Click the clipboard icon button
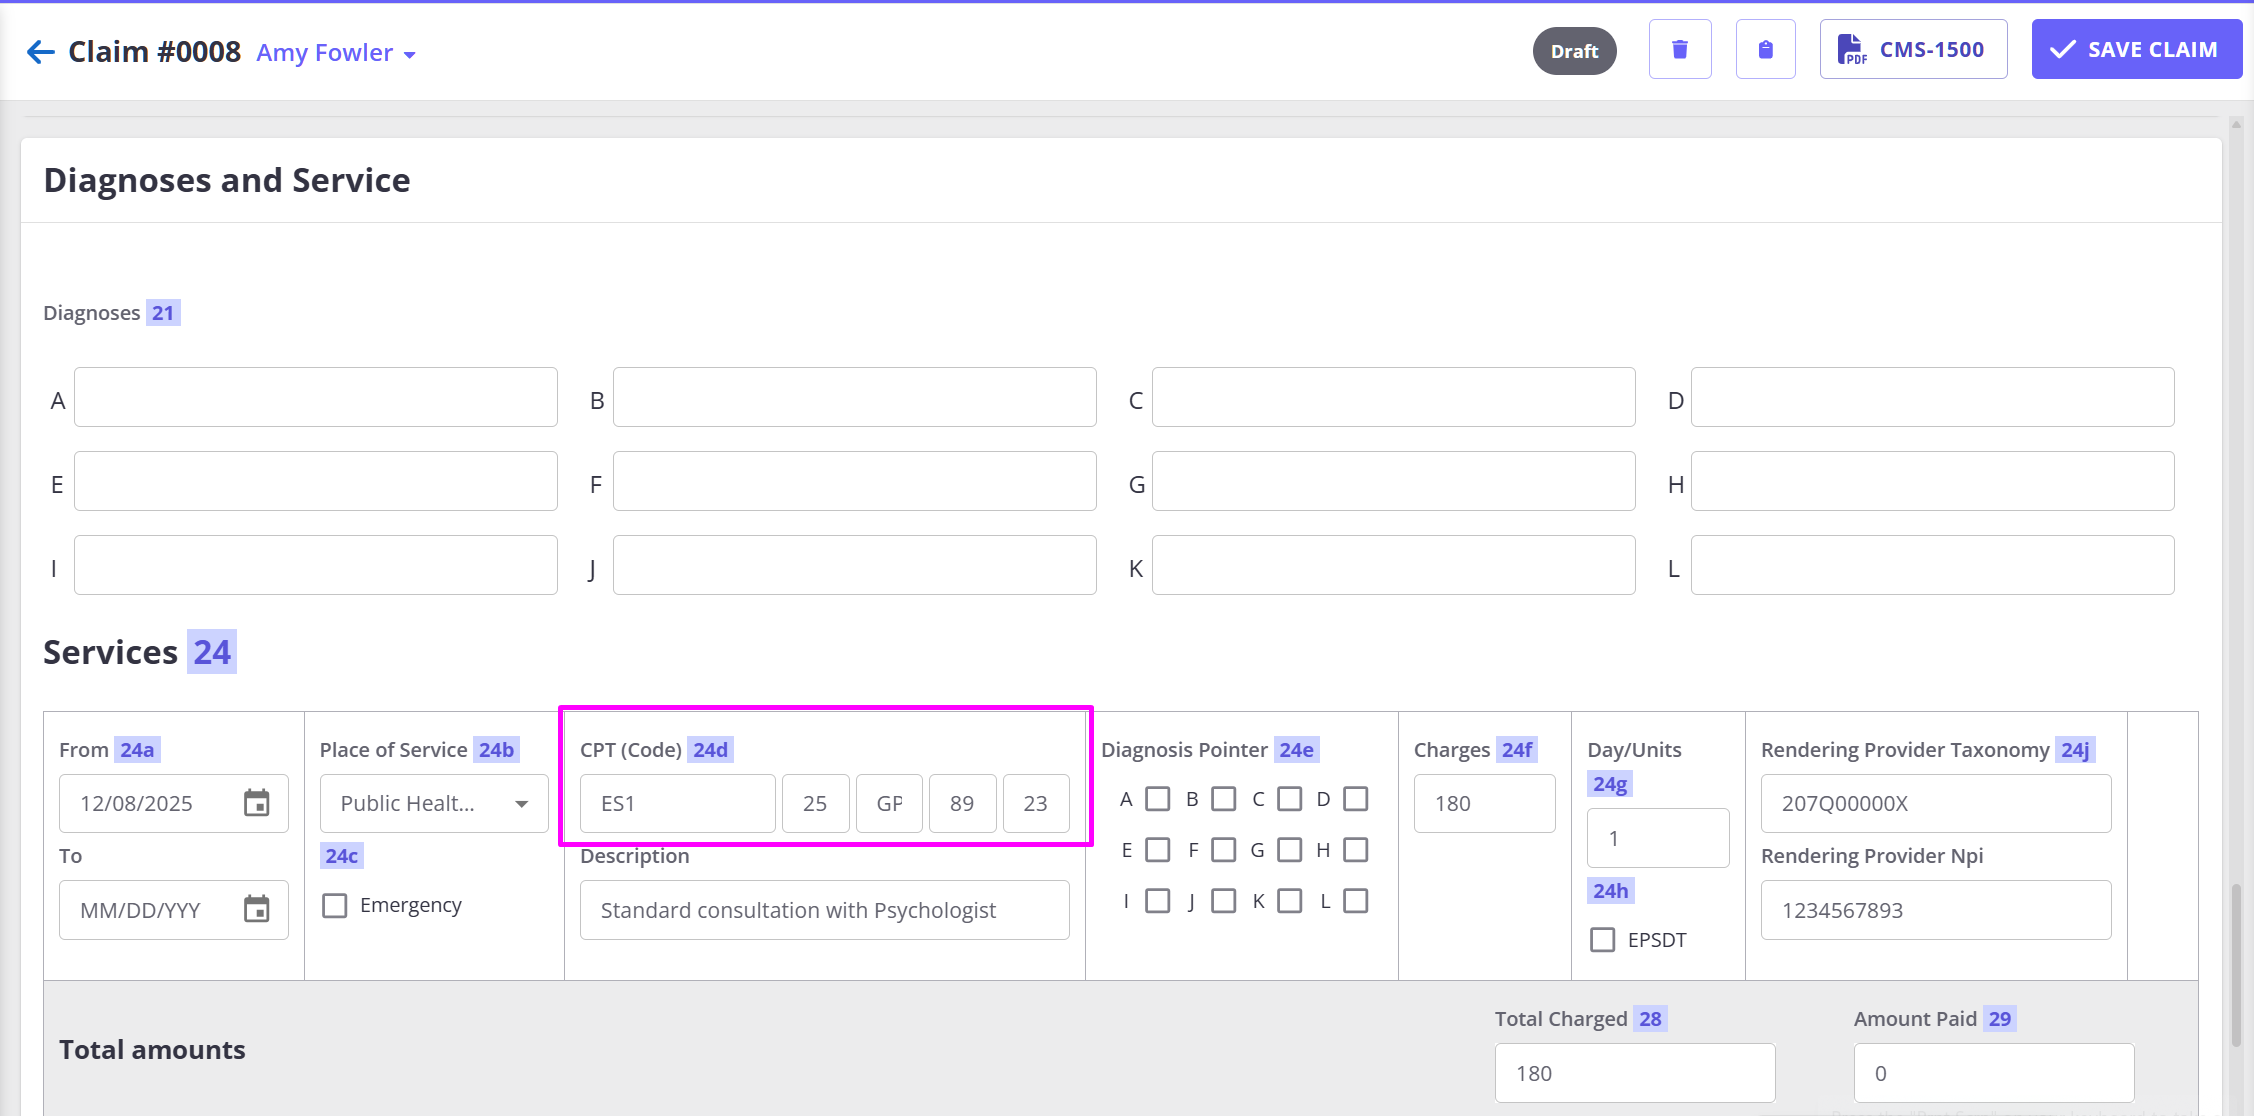2254x1116 pixels. coord(1765,49)
